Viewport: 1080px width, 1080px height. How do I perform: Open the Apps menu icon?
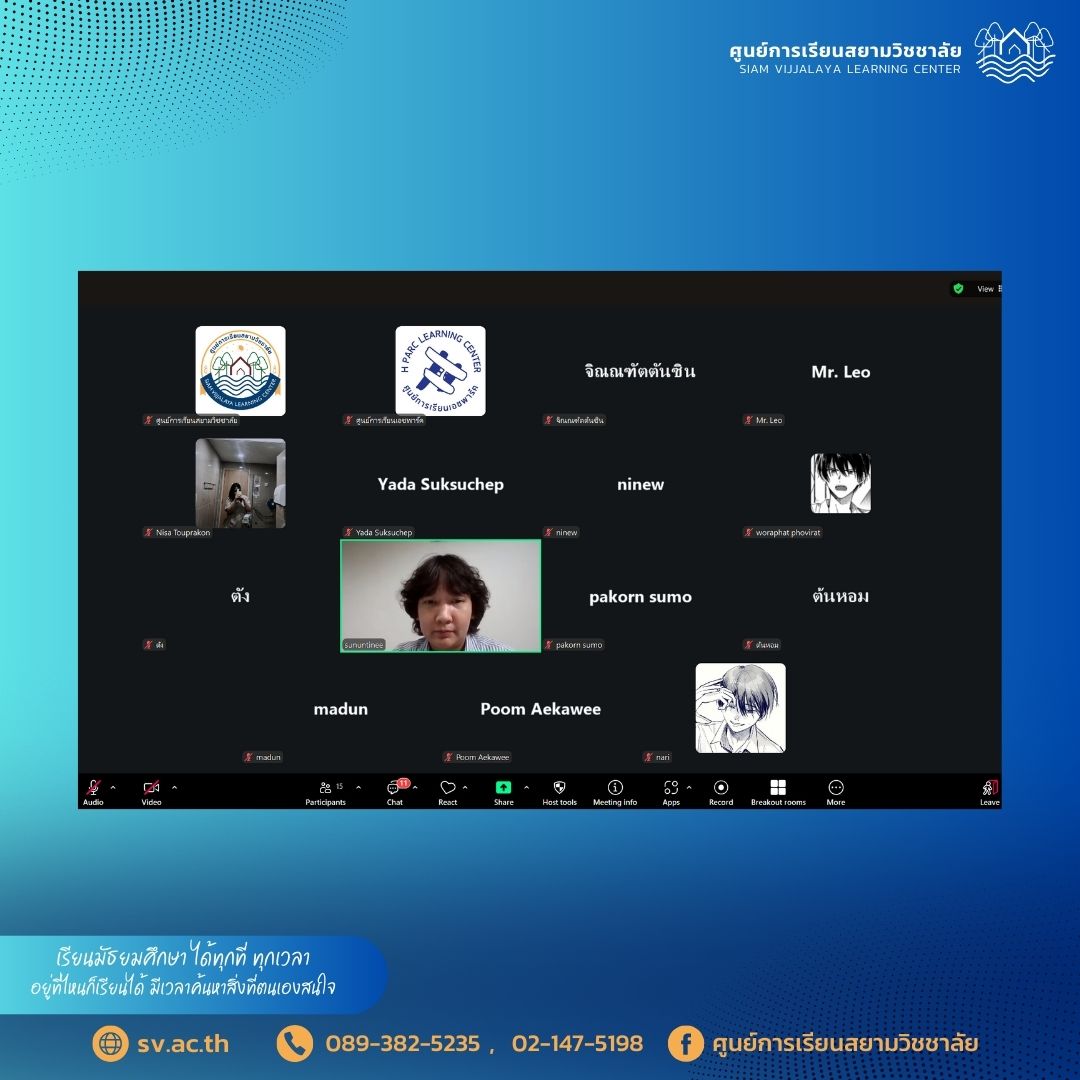(670, 789)
